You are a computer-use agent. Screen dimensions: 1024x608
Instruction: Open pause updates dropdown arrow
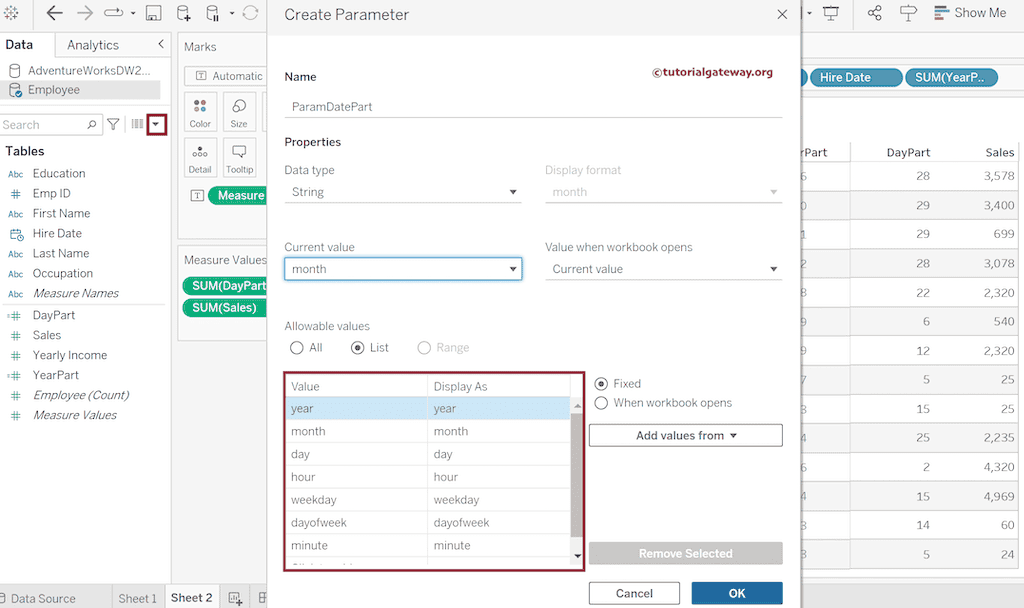point(232,13)
